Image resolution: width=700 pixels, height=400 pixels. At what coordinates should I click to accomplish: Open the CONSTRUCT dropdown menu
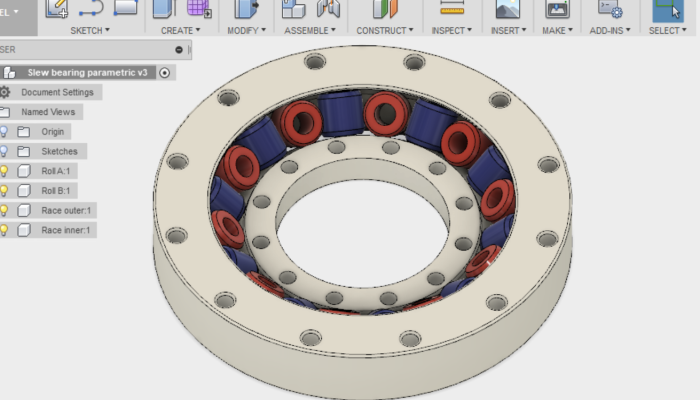coord(385,30)
